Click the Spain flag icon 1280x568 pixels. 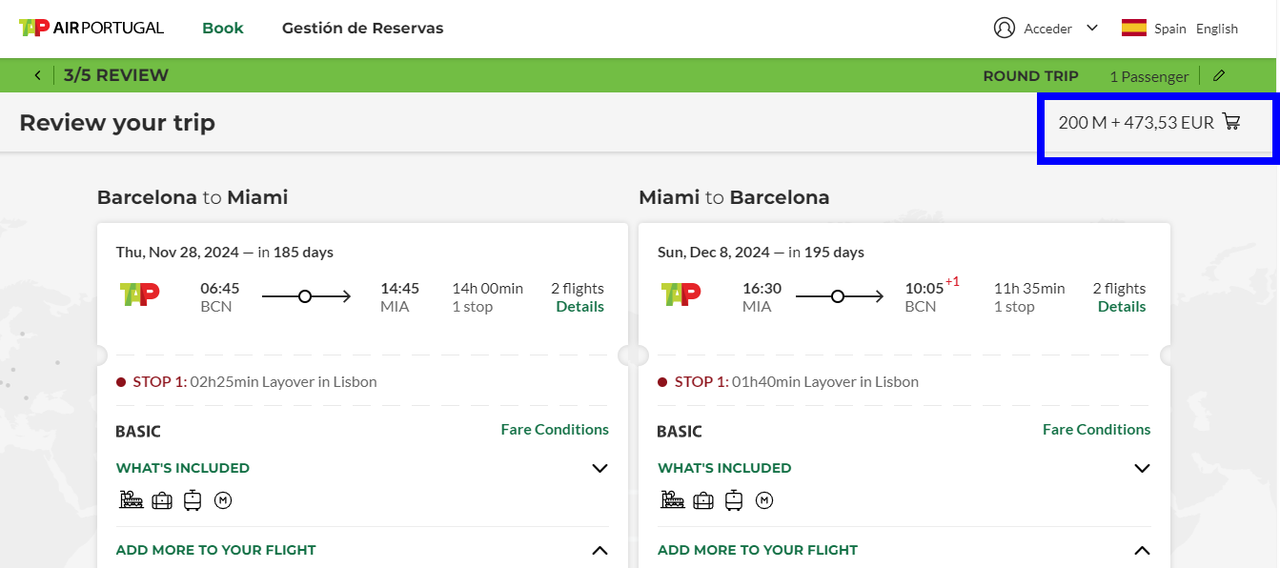[1133, 28]
